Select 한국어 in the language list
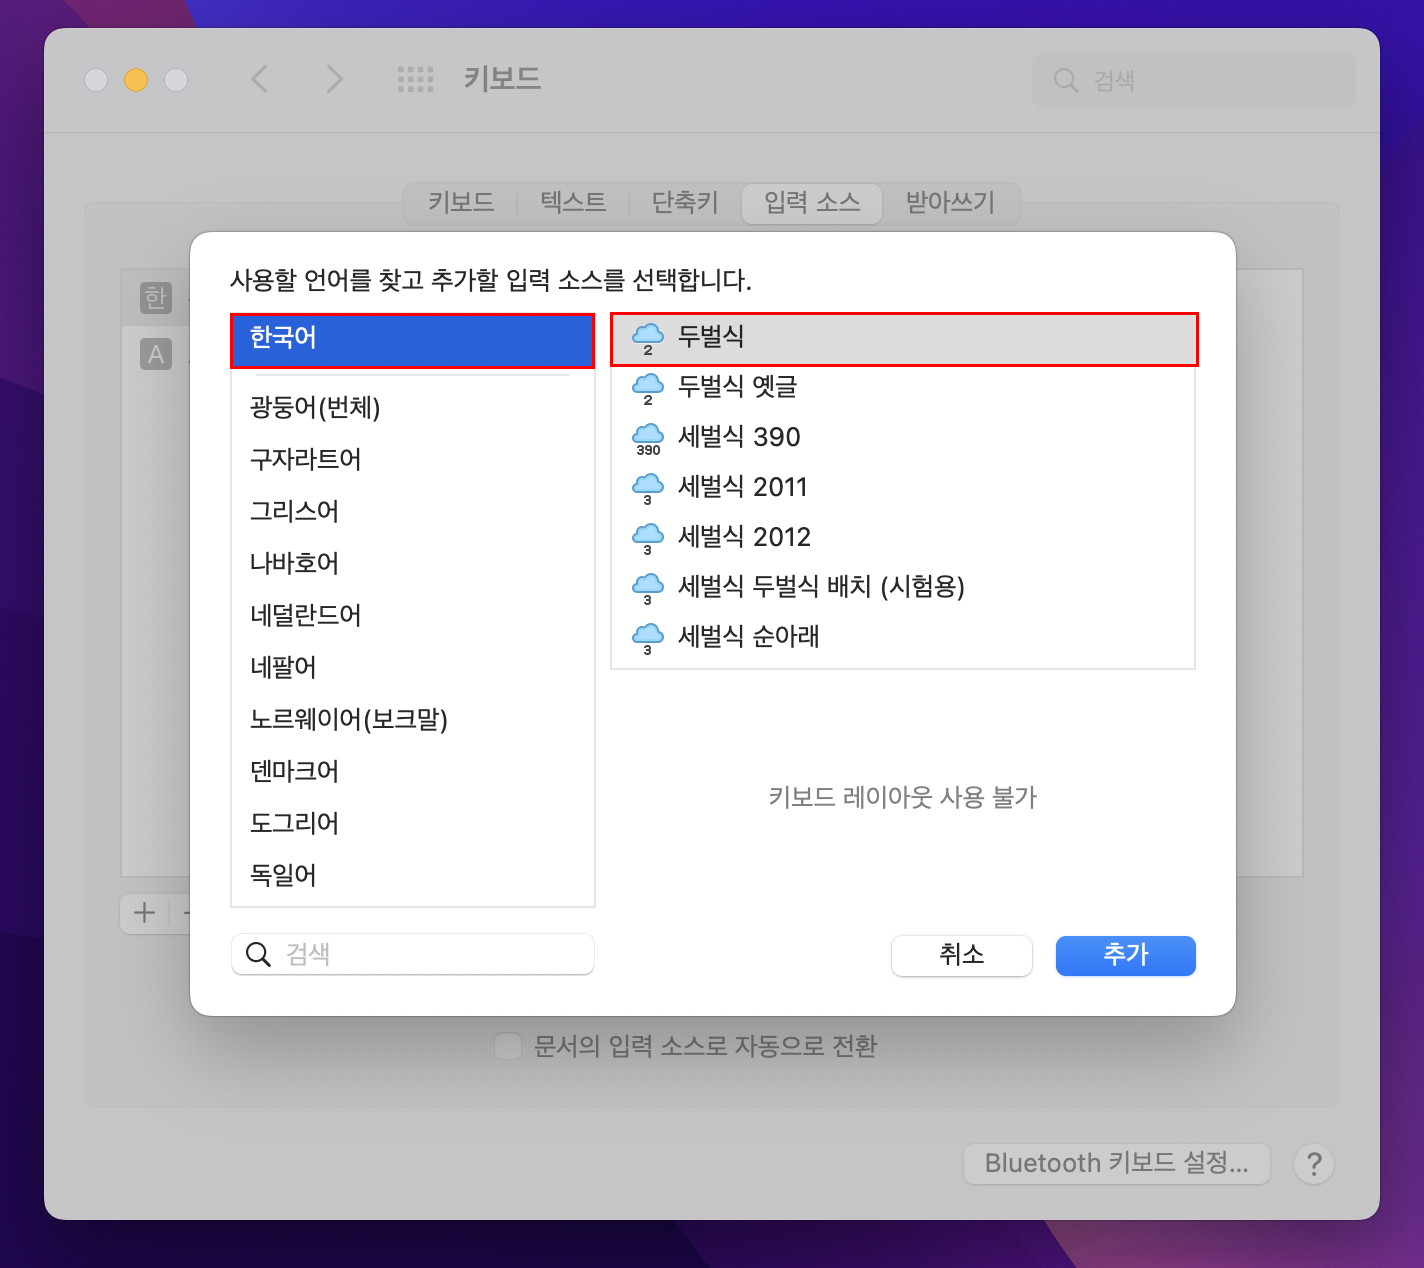The width and height of the screenshot is (1424, 1268). click(x=413, y=340)
